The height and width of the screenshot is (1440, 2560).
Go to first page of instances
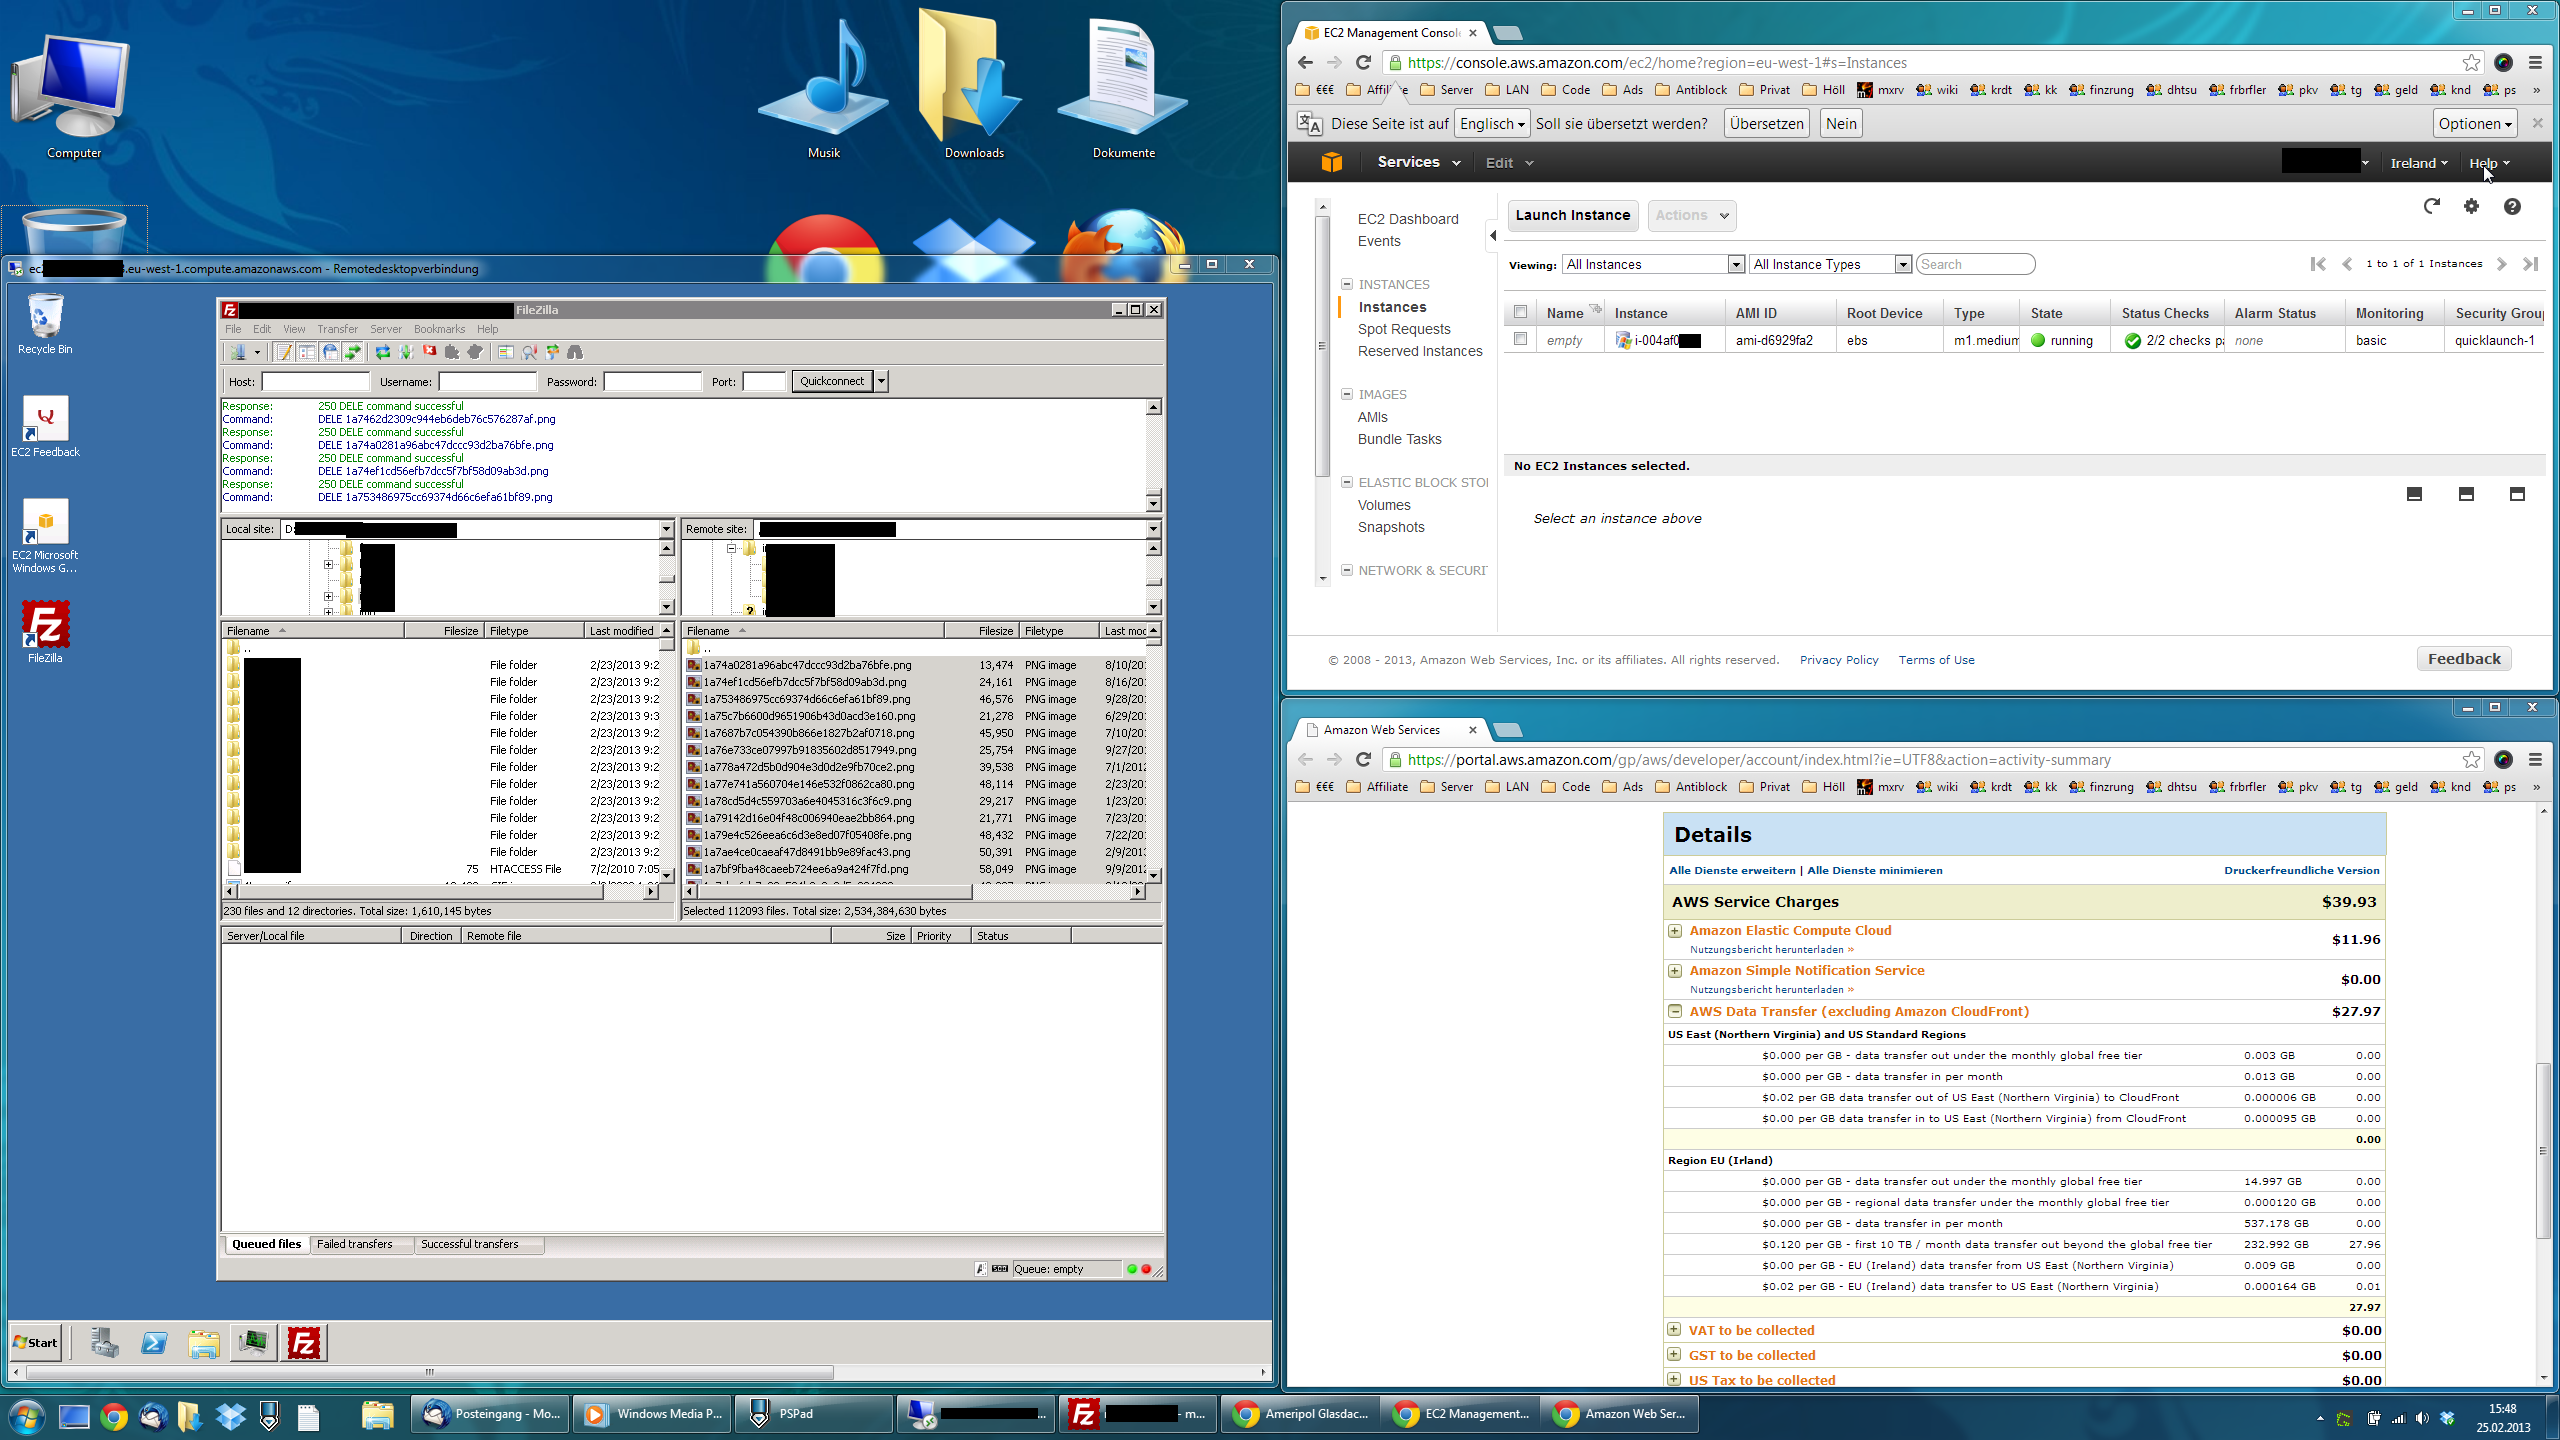click(2318, 264)
